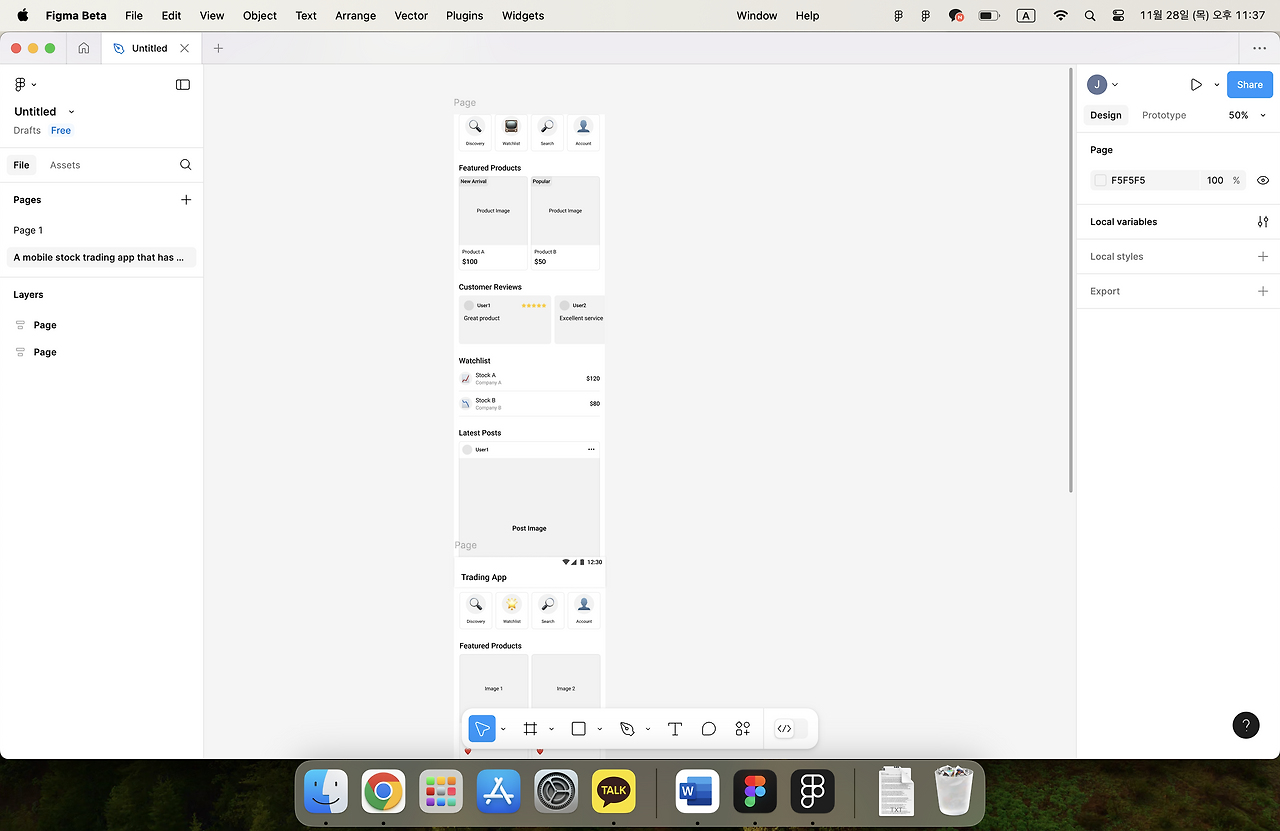
Task: Toggle page background visibility eye
Action: (x=1263, y=181)
